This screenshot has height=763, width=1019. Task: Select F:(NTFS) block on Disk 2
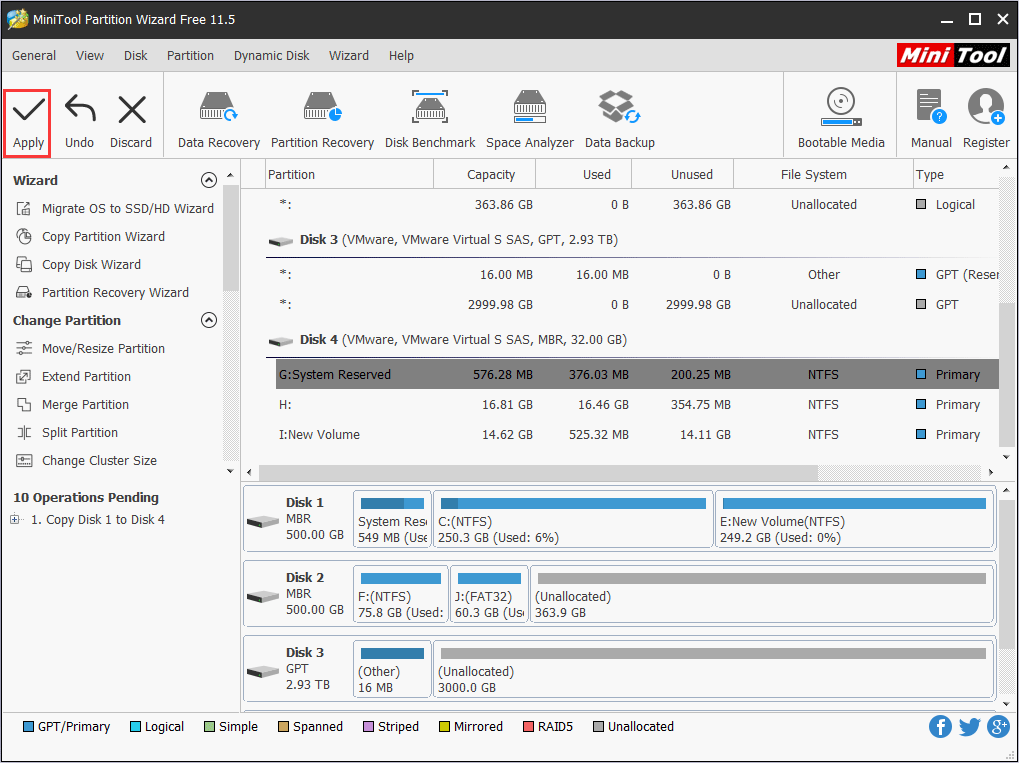pyautogui.click(x=401, y=595)
